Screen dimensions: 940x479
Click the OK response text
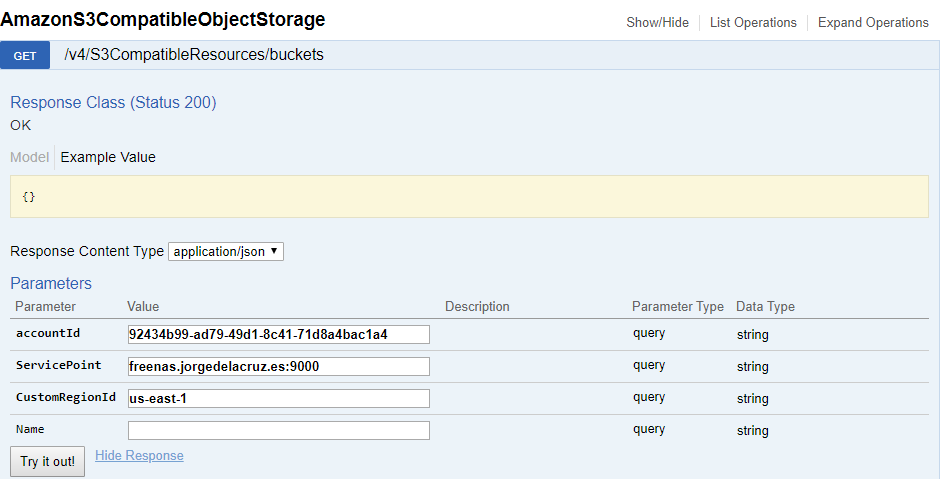tap(20, 125)
